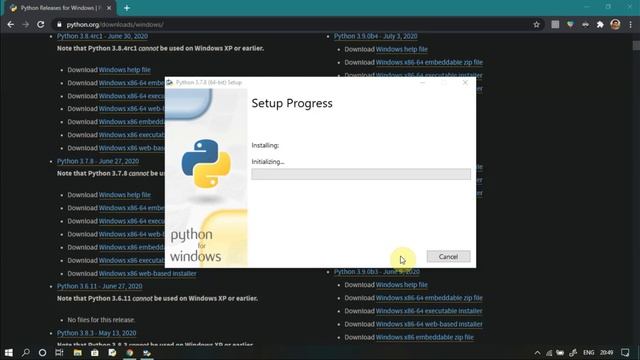The width and height of the screenshot is (640, 360).
Task: Open the Chrome profile avatar
Action: (615, 24)
